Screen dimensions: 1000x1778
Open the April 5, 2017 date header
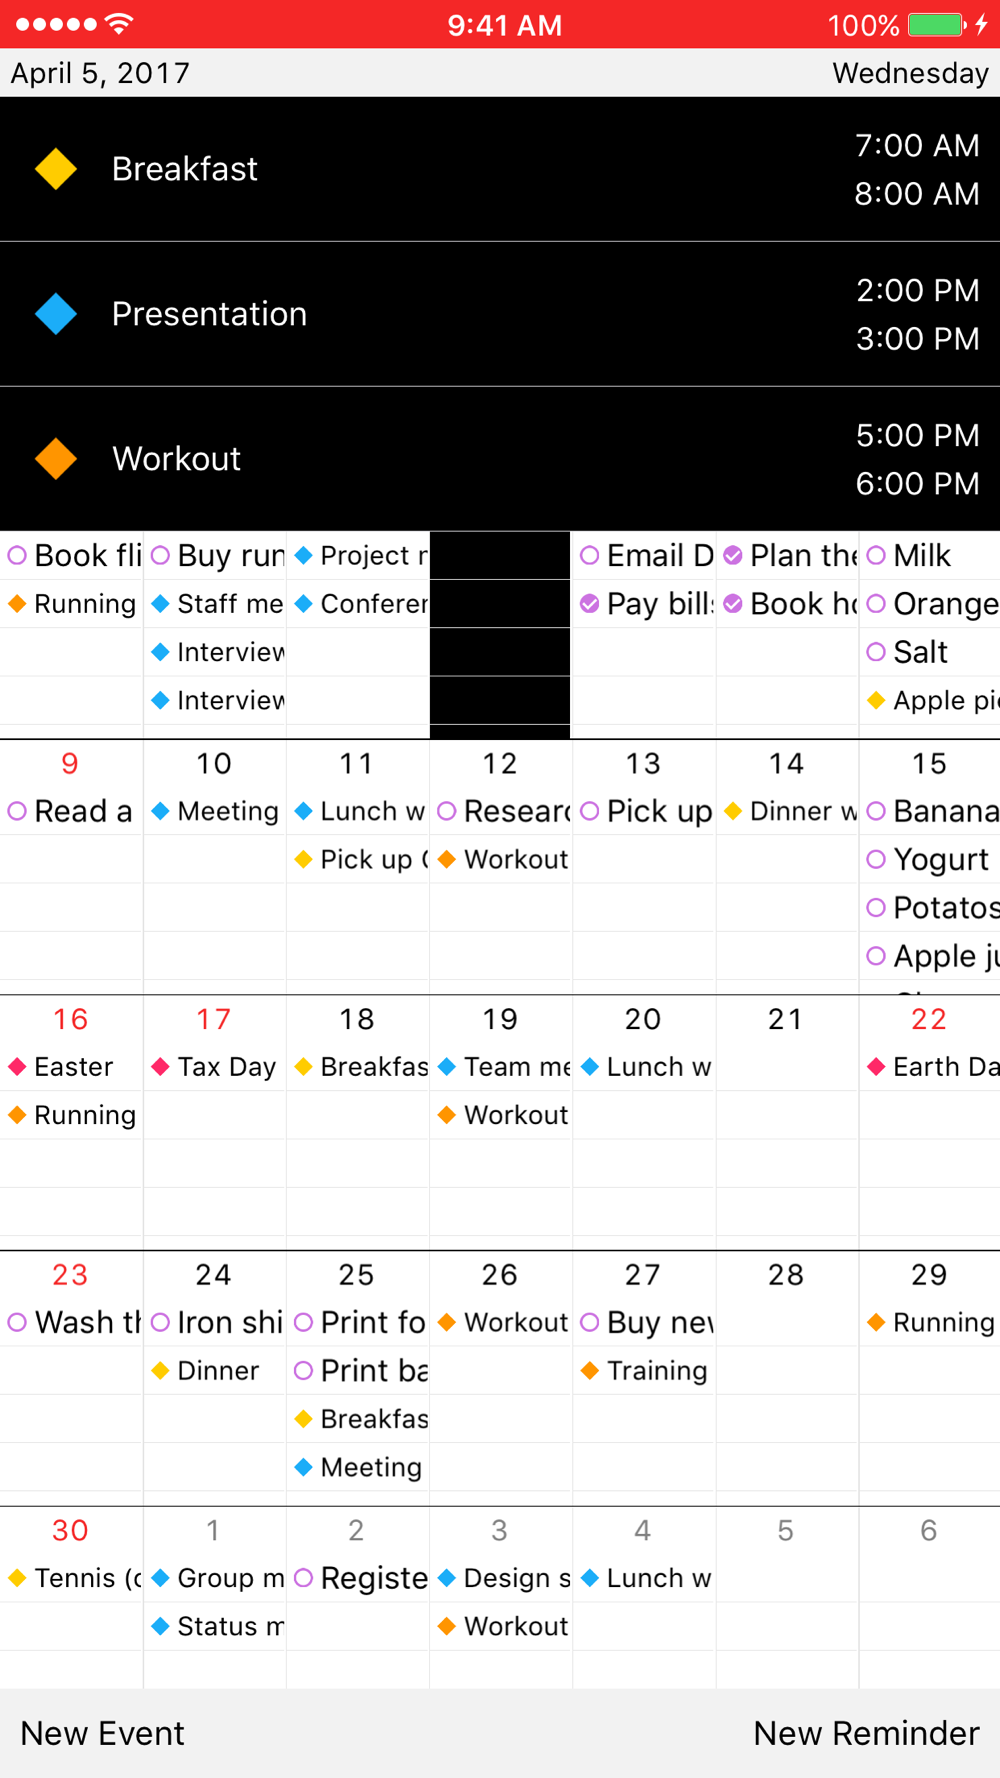tap(100, 73)
